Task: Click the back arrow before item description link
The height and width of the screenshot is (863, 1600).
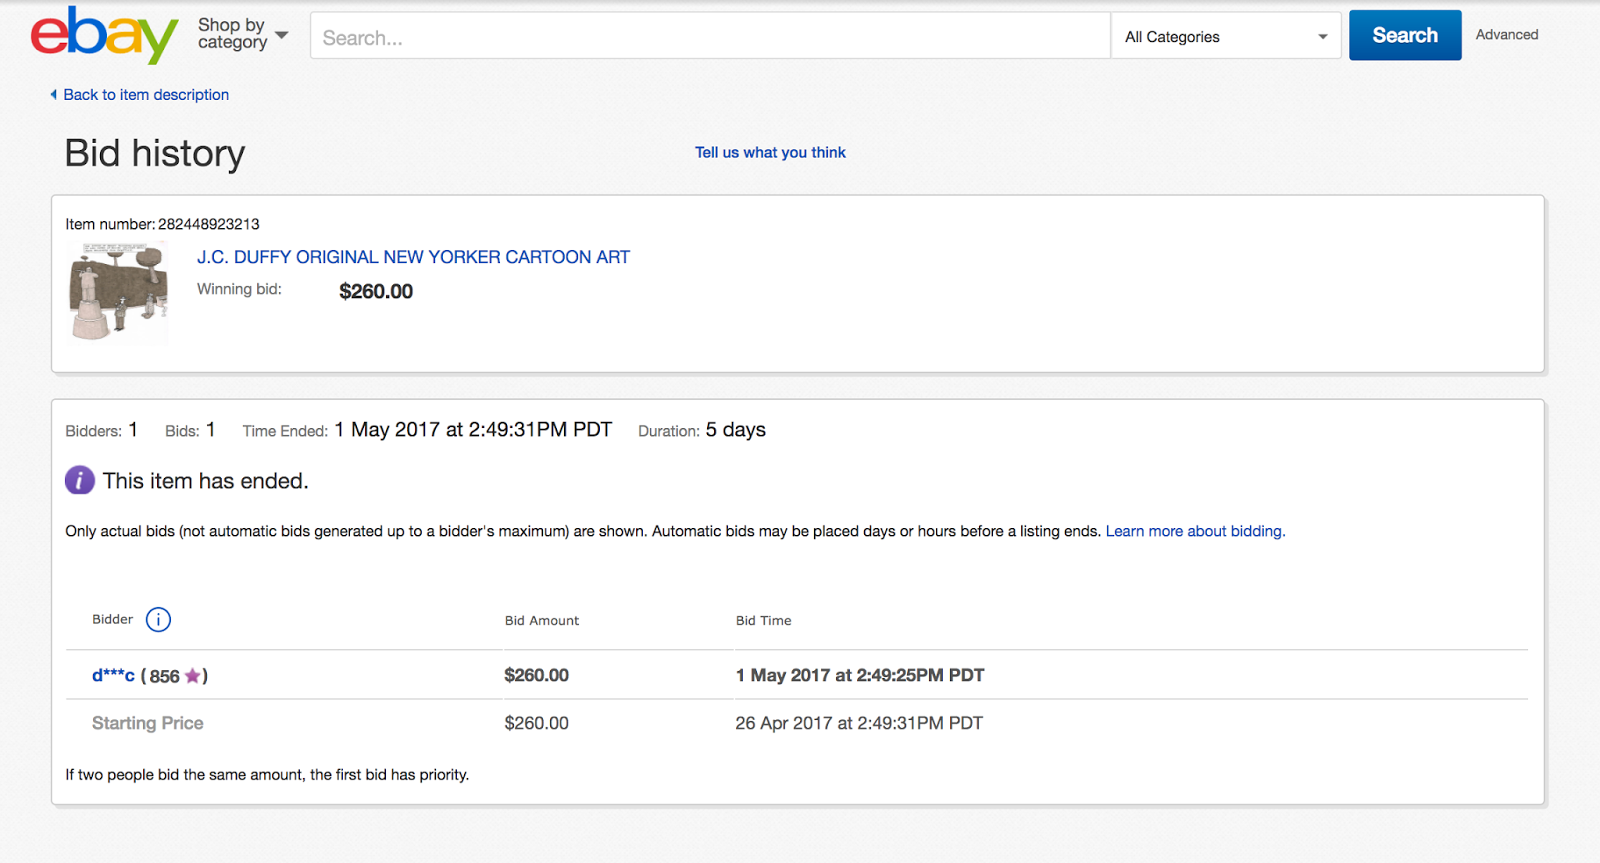Action: point(54,95)
